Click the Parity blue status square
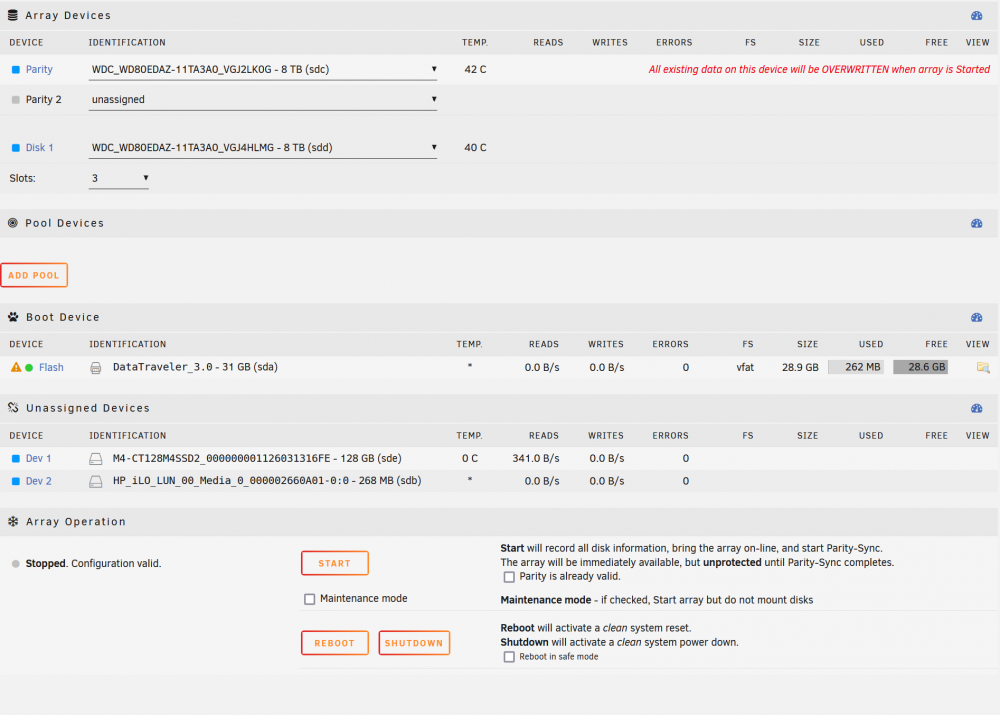 tap(16, 70)
